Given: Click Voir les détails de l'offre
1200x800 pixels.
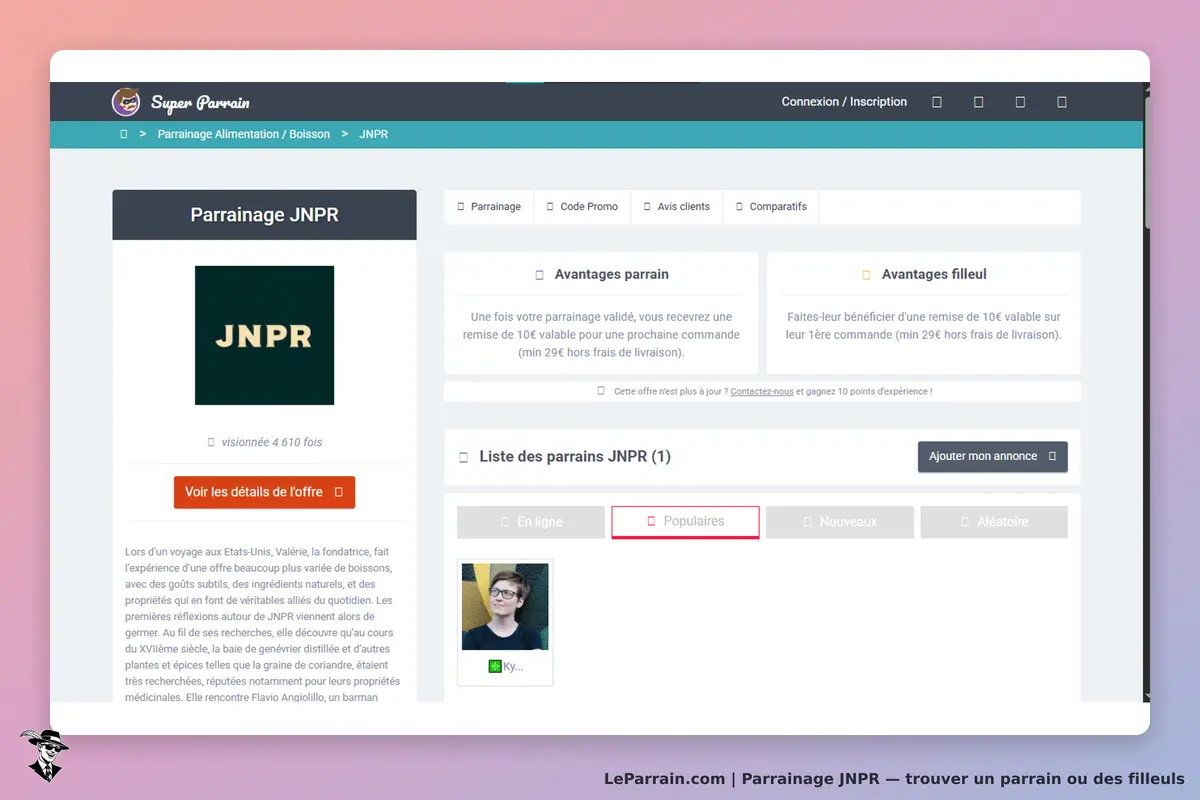Looking at the screenshot, I should (x=264, y=492).
